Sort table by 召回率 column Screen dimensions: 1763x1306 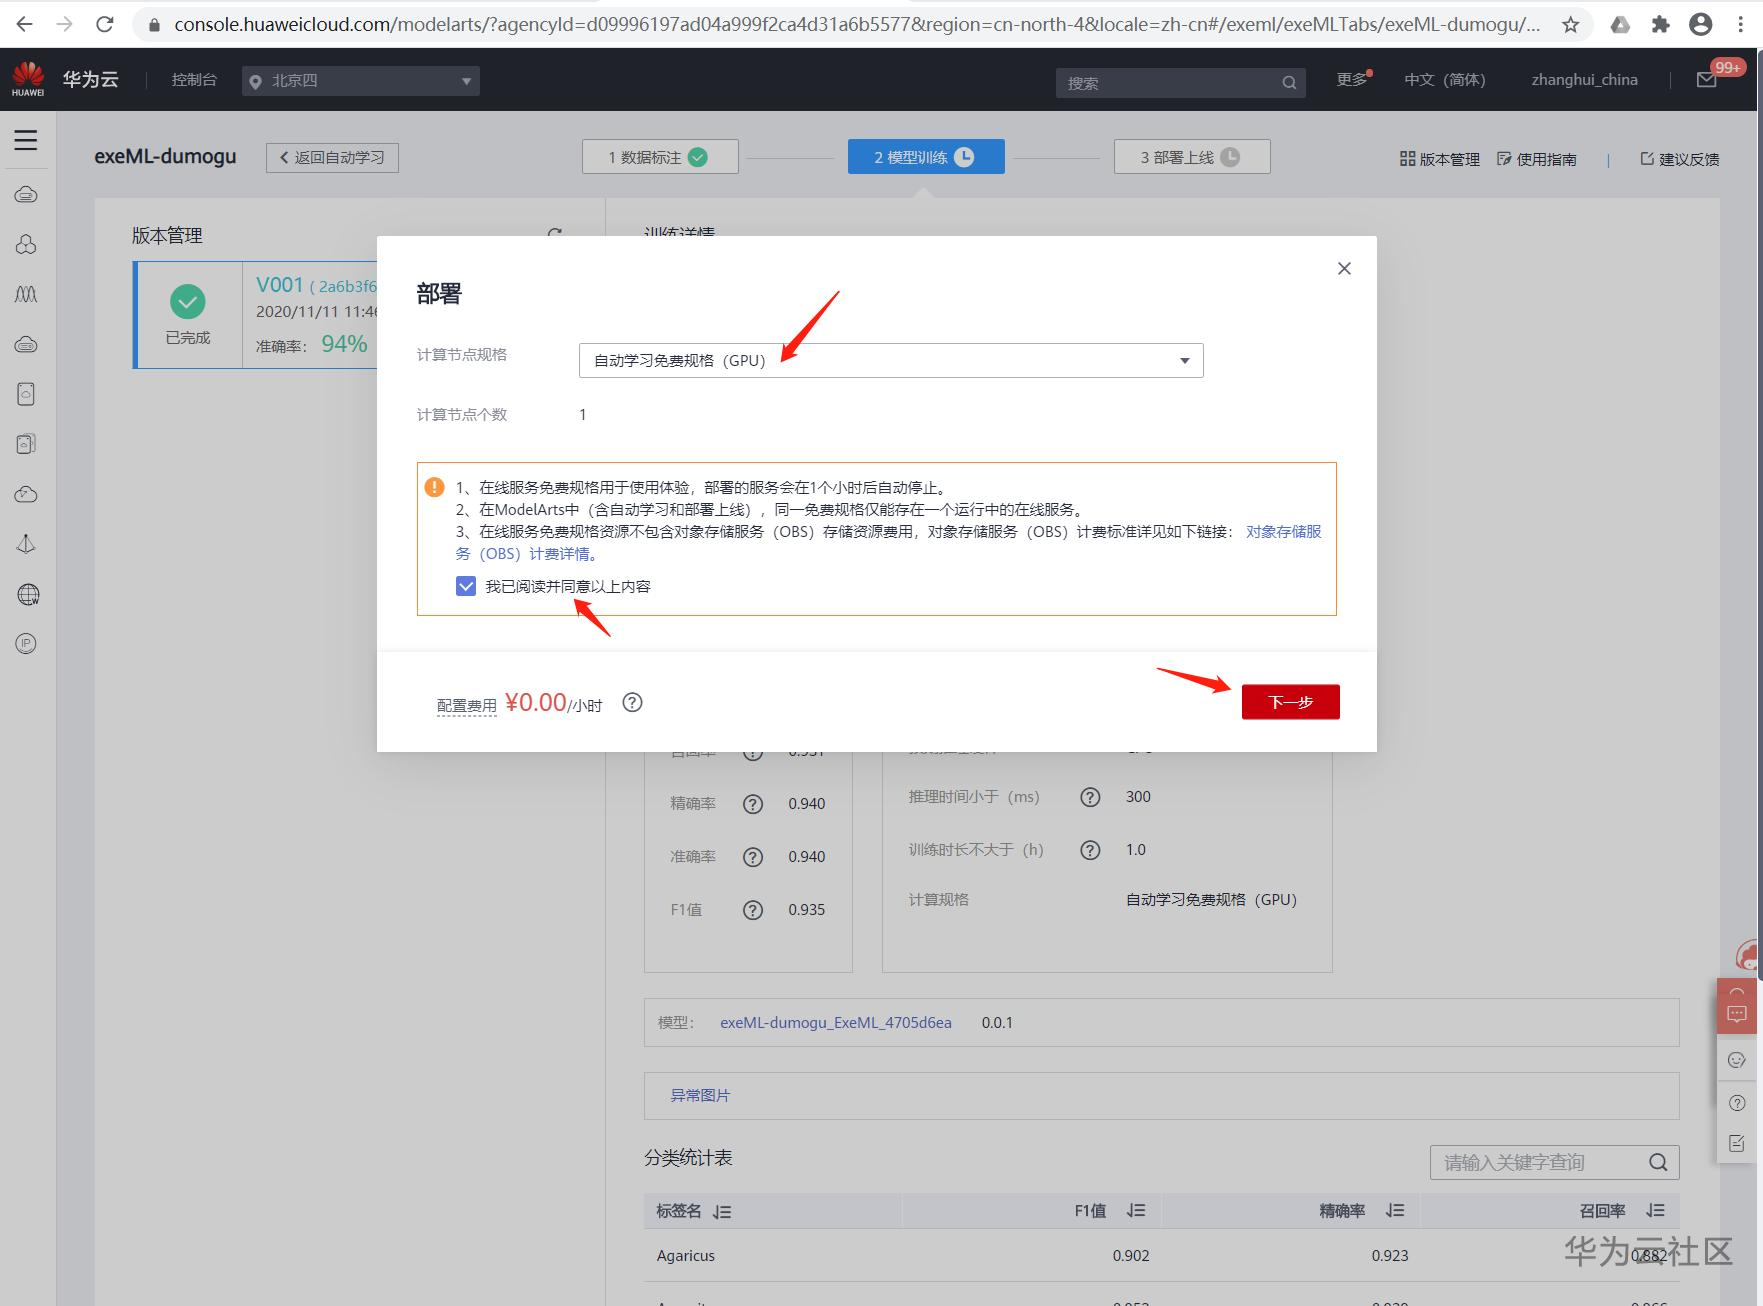point(1655,1211)
